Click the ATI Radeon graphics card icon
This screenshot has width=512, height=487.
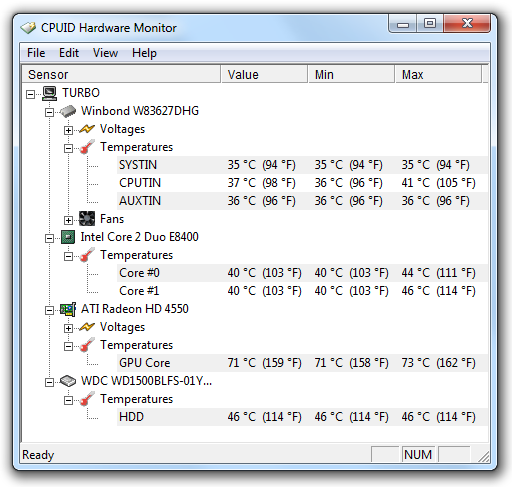click(x=68, y=309)
